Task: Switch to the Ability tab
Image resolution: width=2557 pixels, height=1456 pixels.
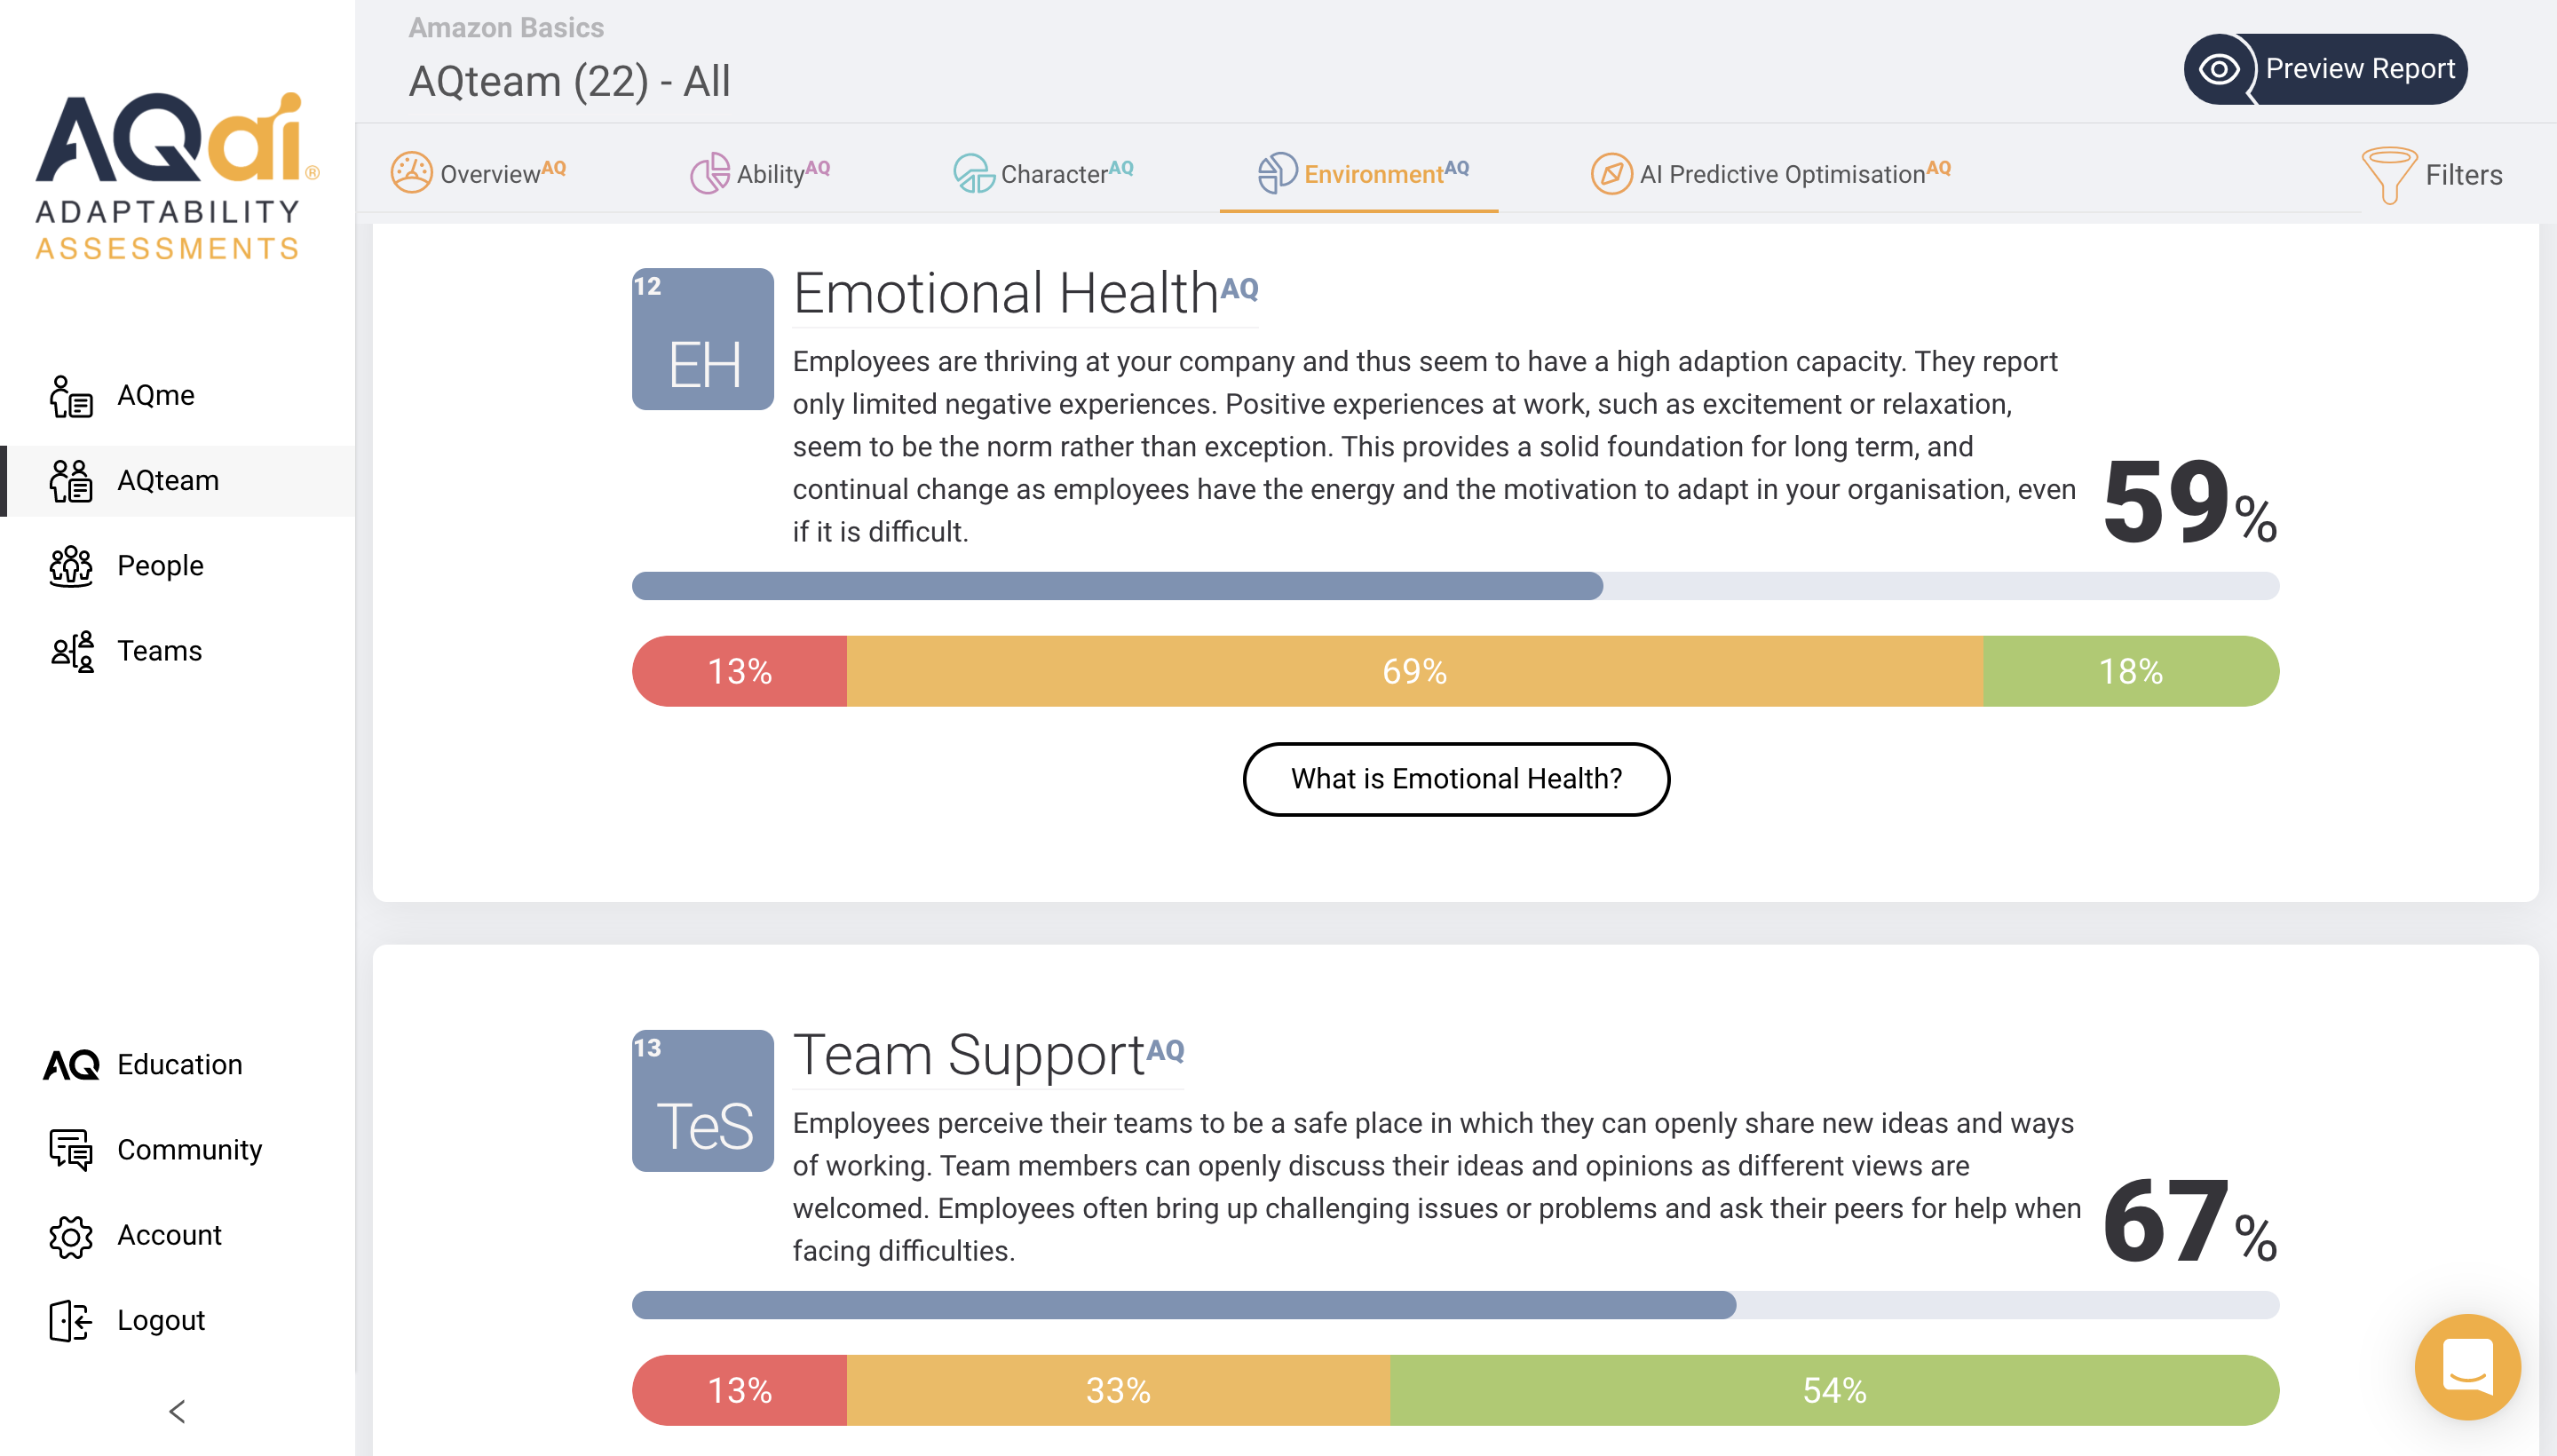Action: coord(761,173)
